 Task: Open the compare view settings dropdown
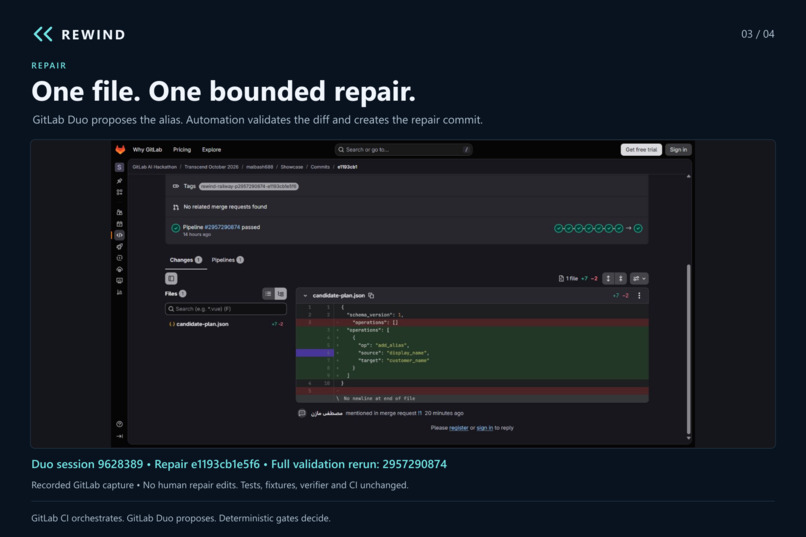pyautogui.click(x=639, y=279)
